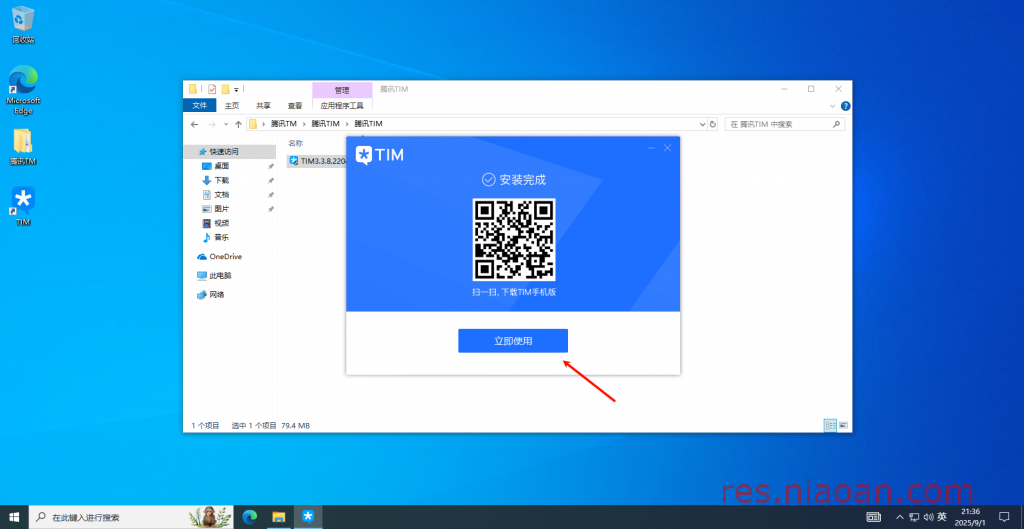
Task: Refresh the current folder view
Action: [712, 124]
